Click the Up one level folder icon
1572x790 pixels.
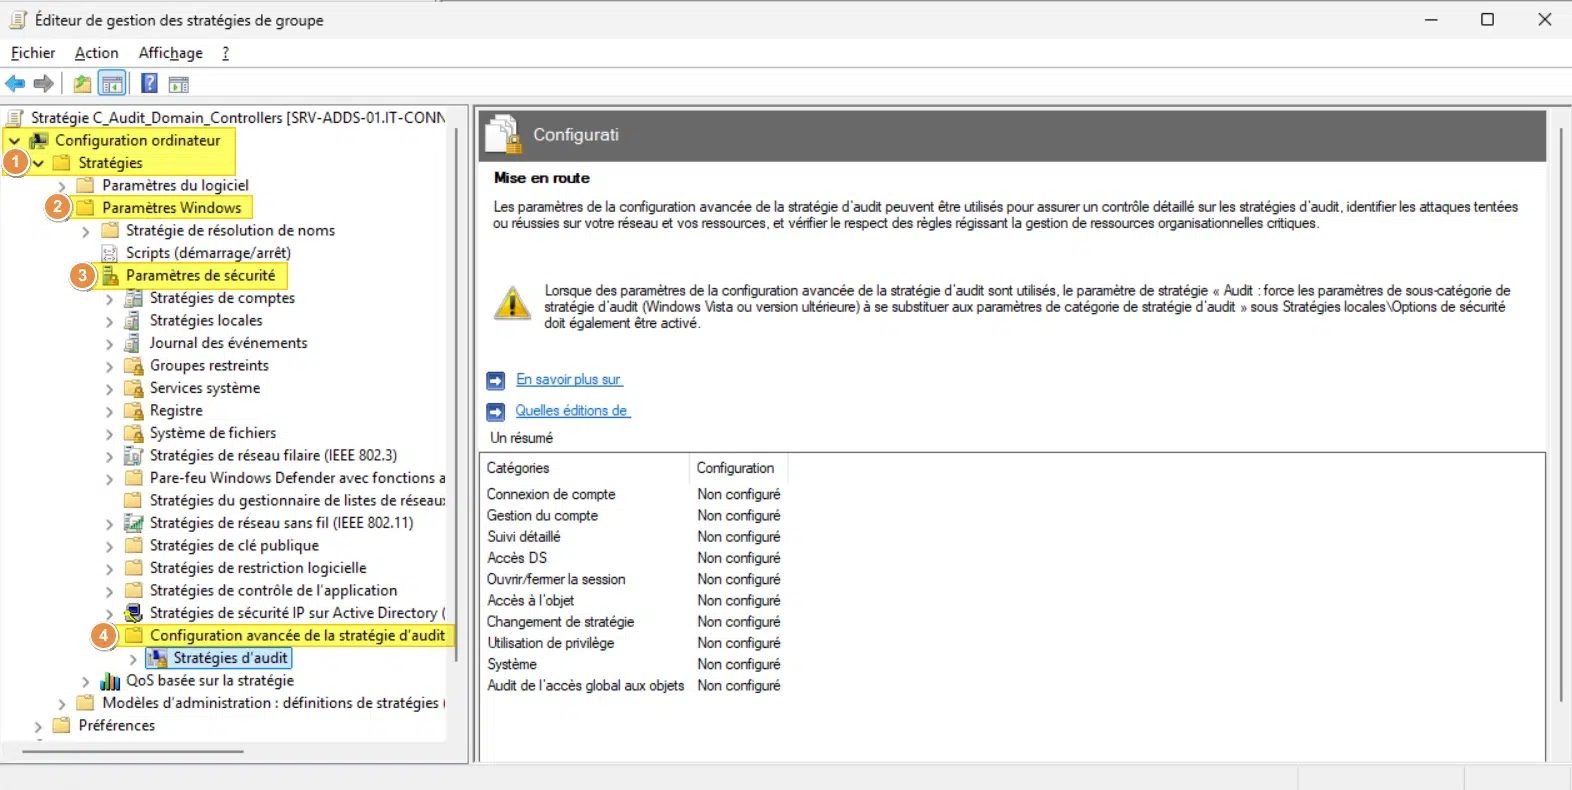[x=82, y=84]
